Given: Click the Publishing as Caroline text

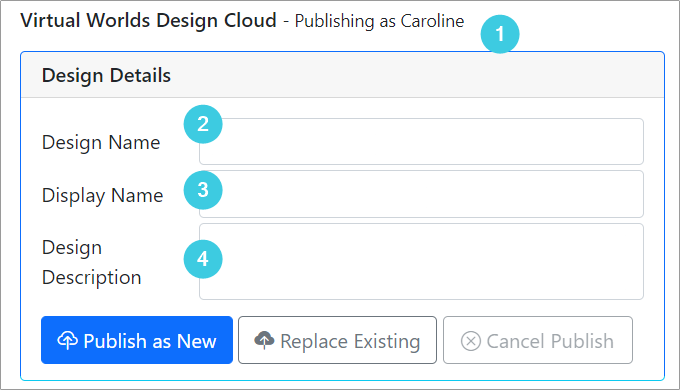Looking at the screenshot, I should click(379, 21).
